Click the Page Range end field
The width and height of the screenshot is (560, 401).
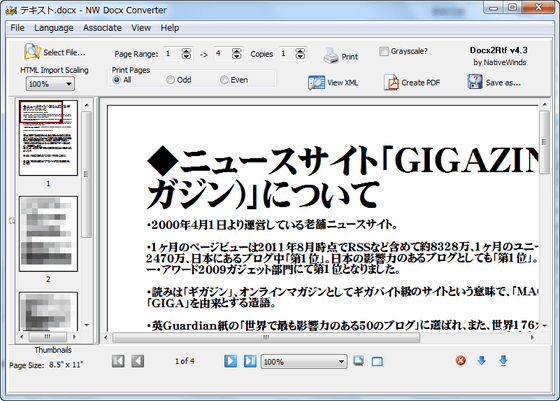[222, 54]
